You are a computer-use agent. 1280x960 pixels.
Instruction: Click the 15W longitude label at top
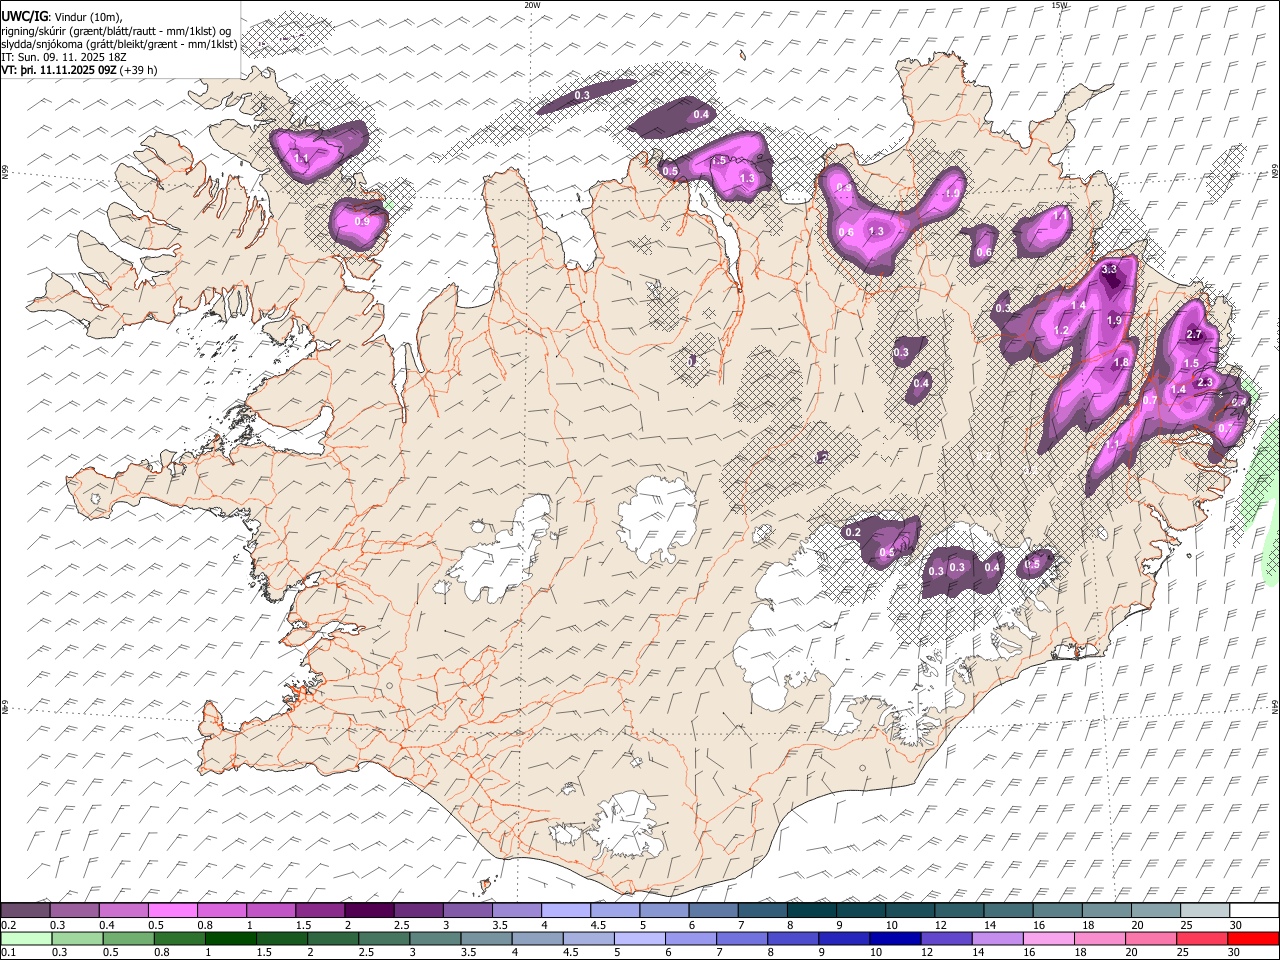point(1059,5)
